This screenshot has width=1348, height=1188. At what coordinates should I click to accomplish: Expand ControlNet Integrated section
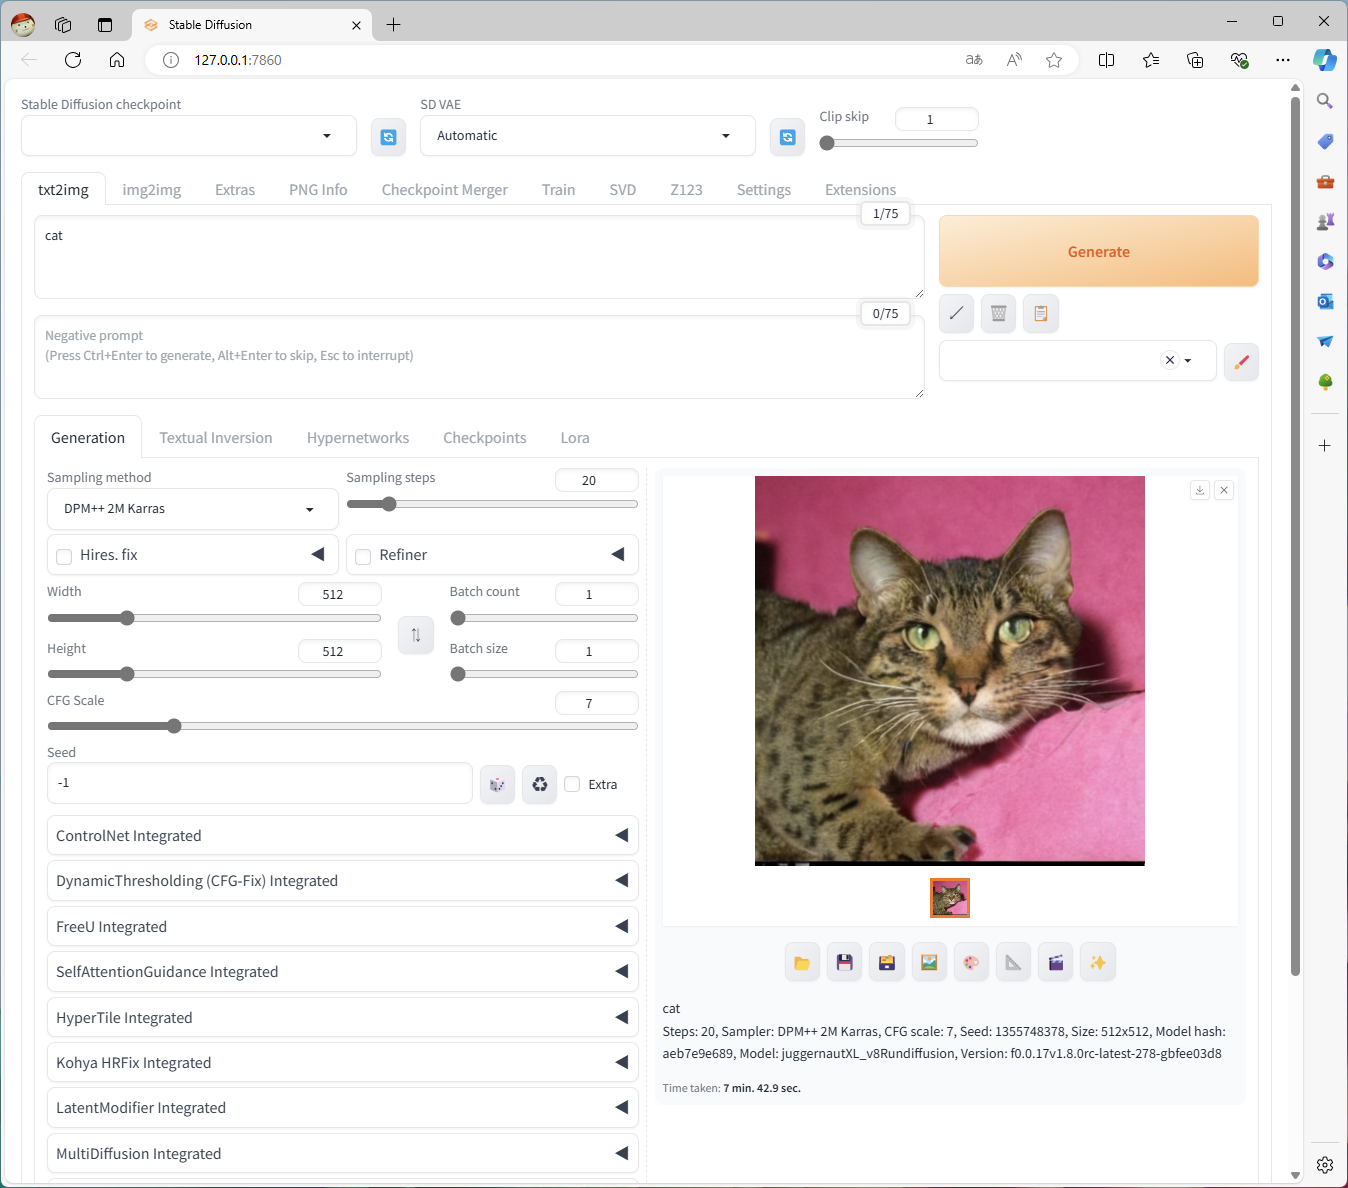click(342, 836)
